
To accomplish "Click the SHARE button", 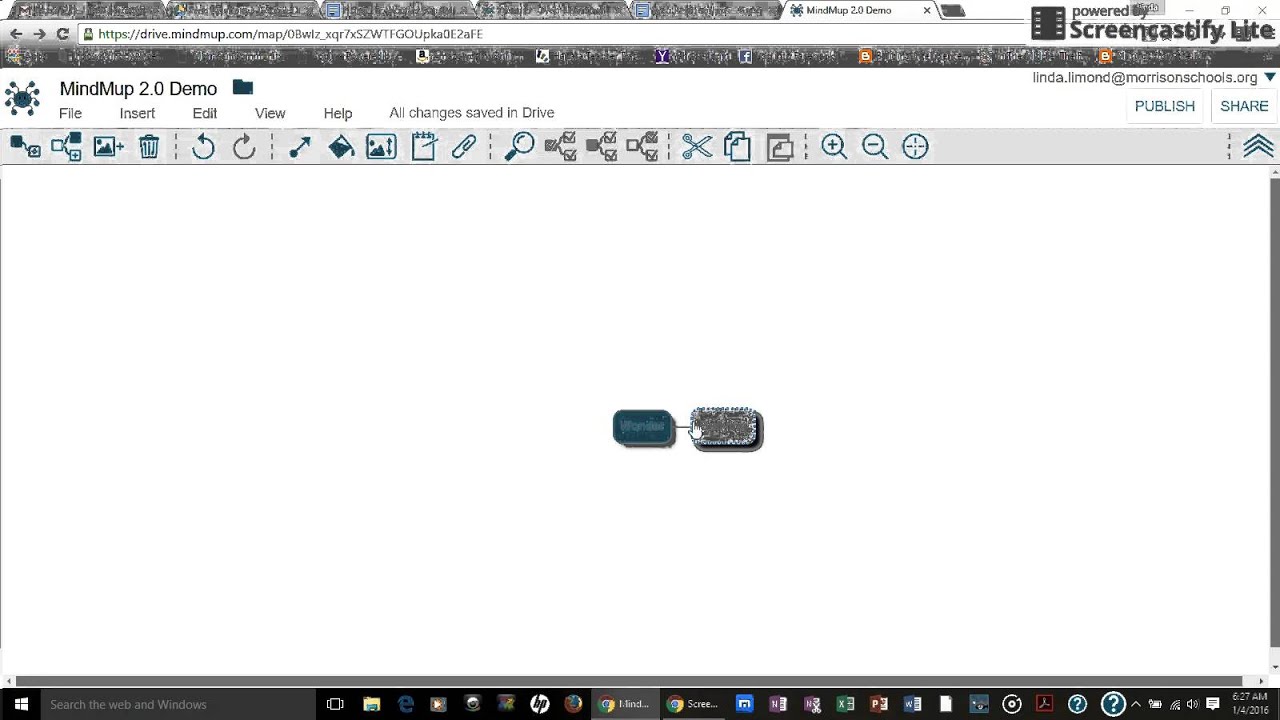I will (x=1244, y=106).
